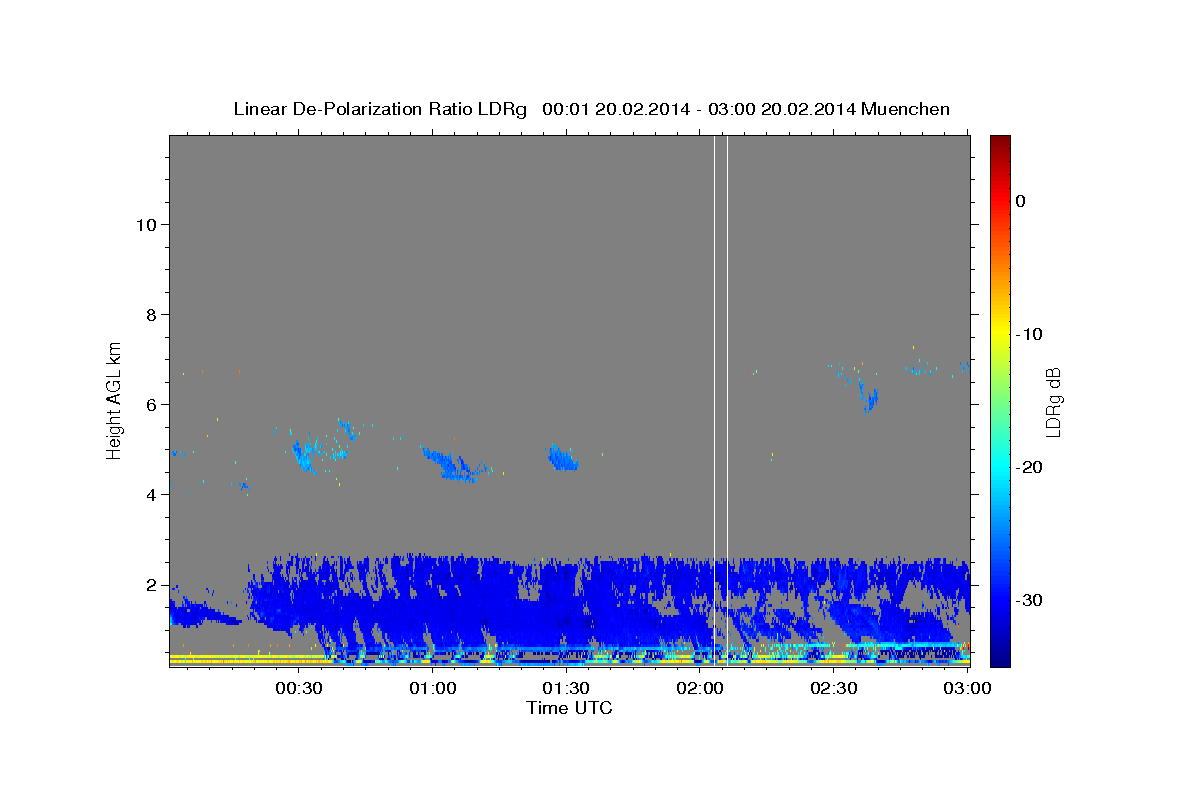Click the height tick label 4
The width and height of the screenshot is (1200, 800).
(150, 495)
